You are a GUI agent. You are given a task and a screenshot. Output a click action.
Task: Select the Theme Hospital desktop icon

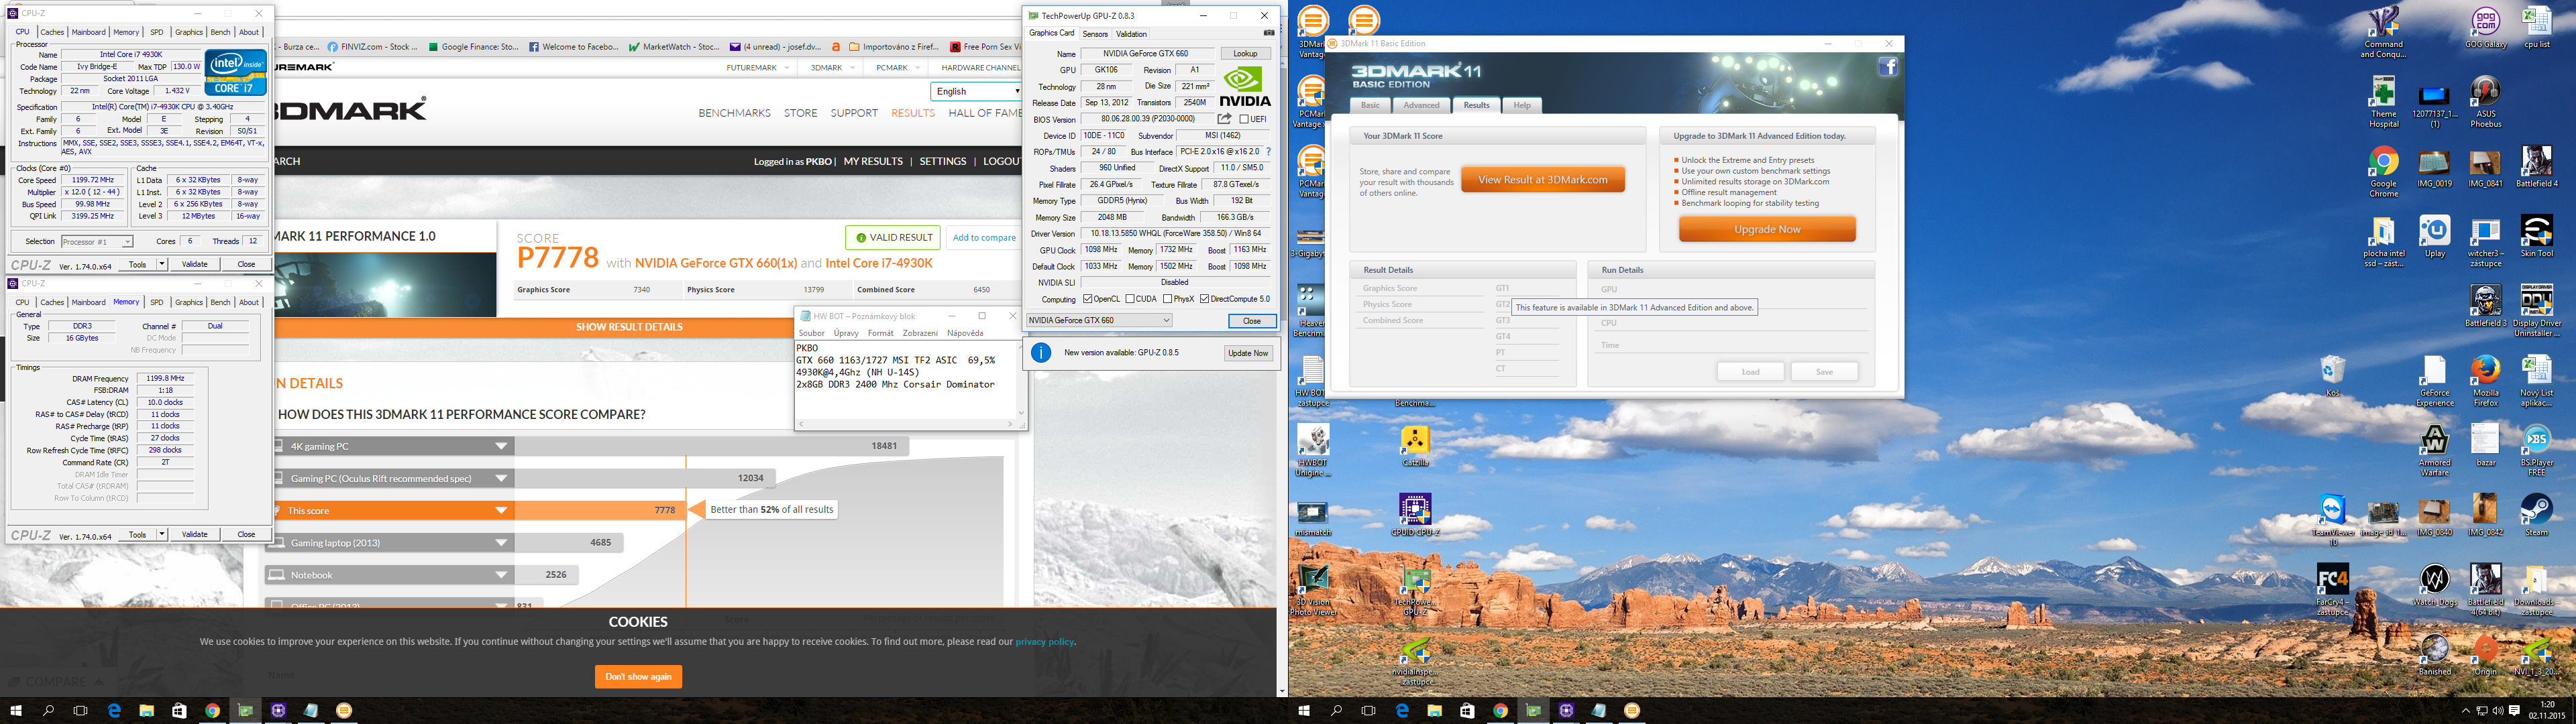2383,102
